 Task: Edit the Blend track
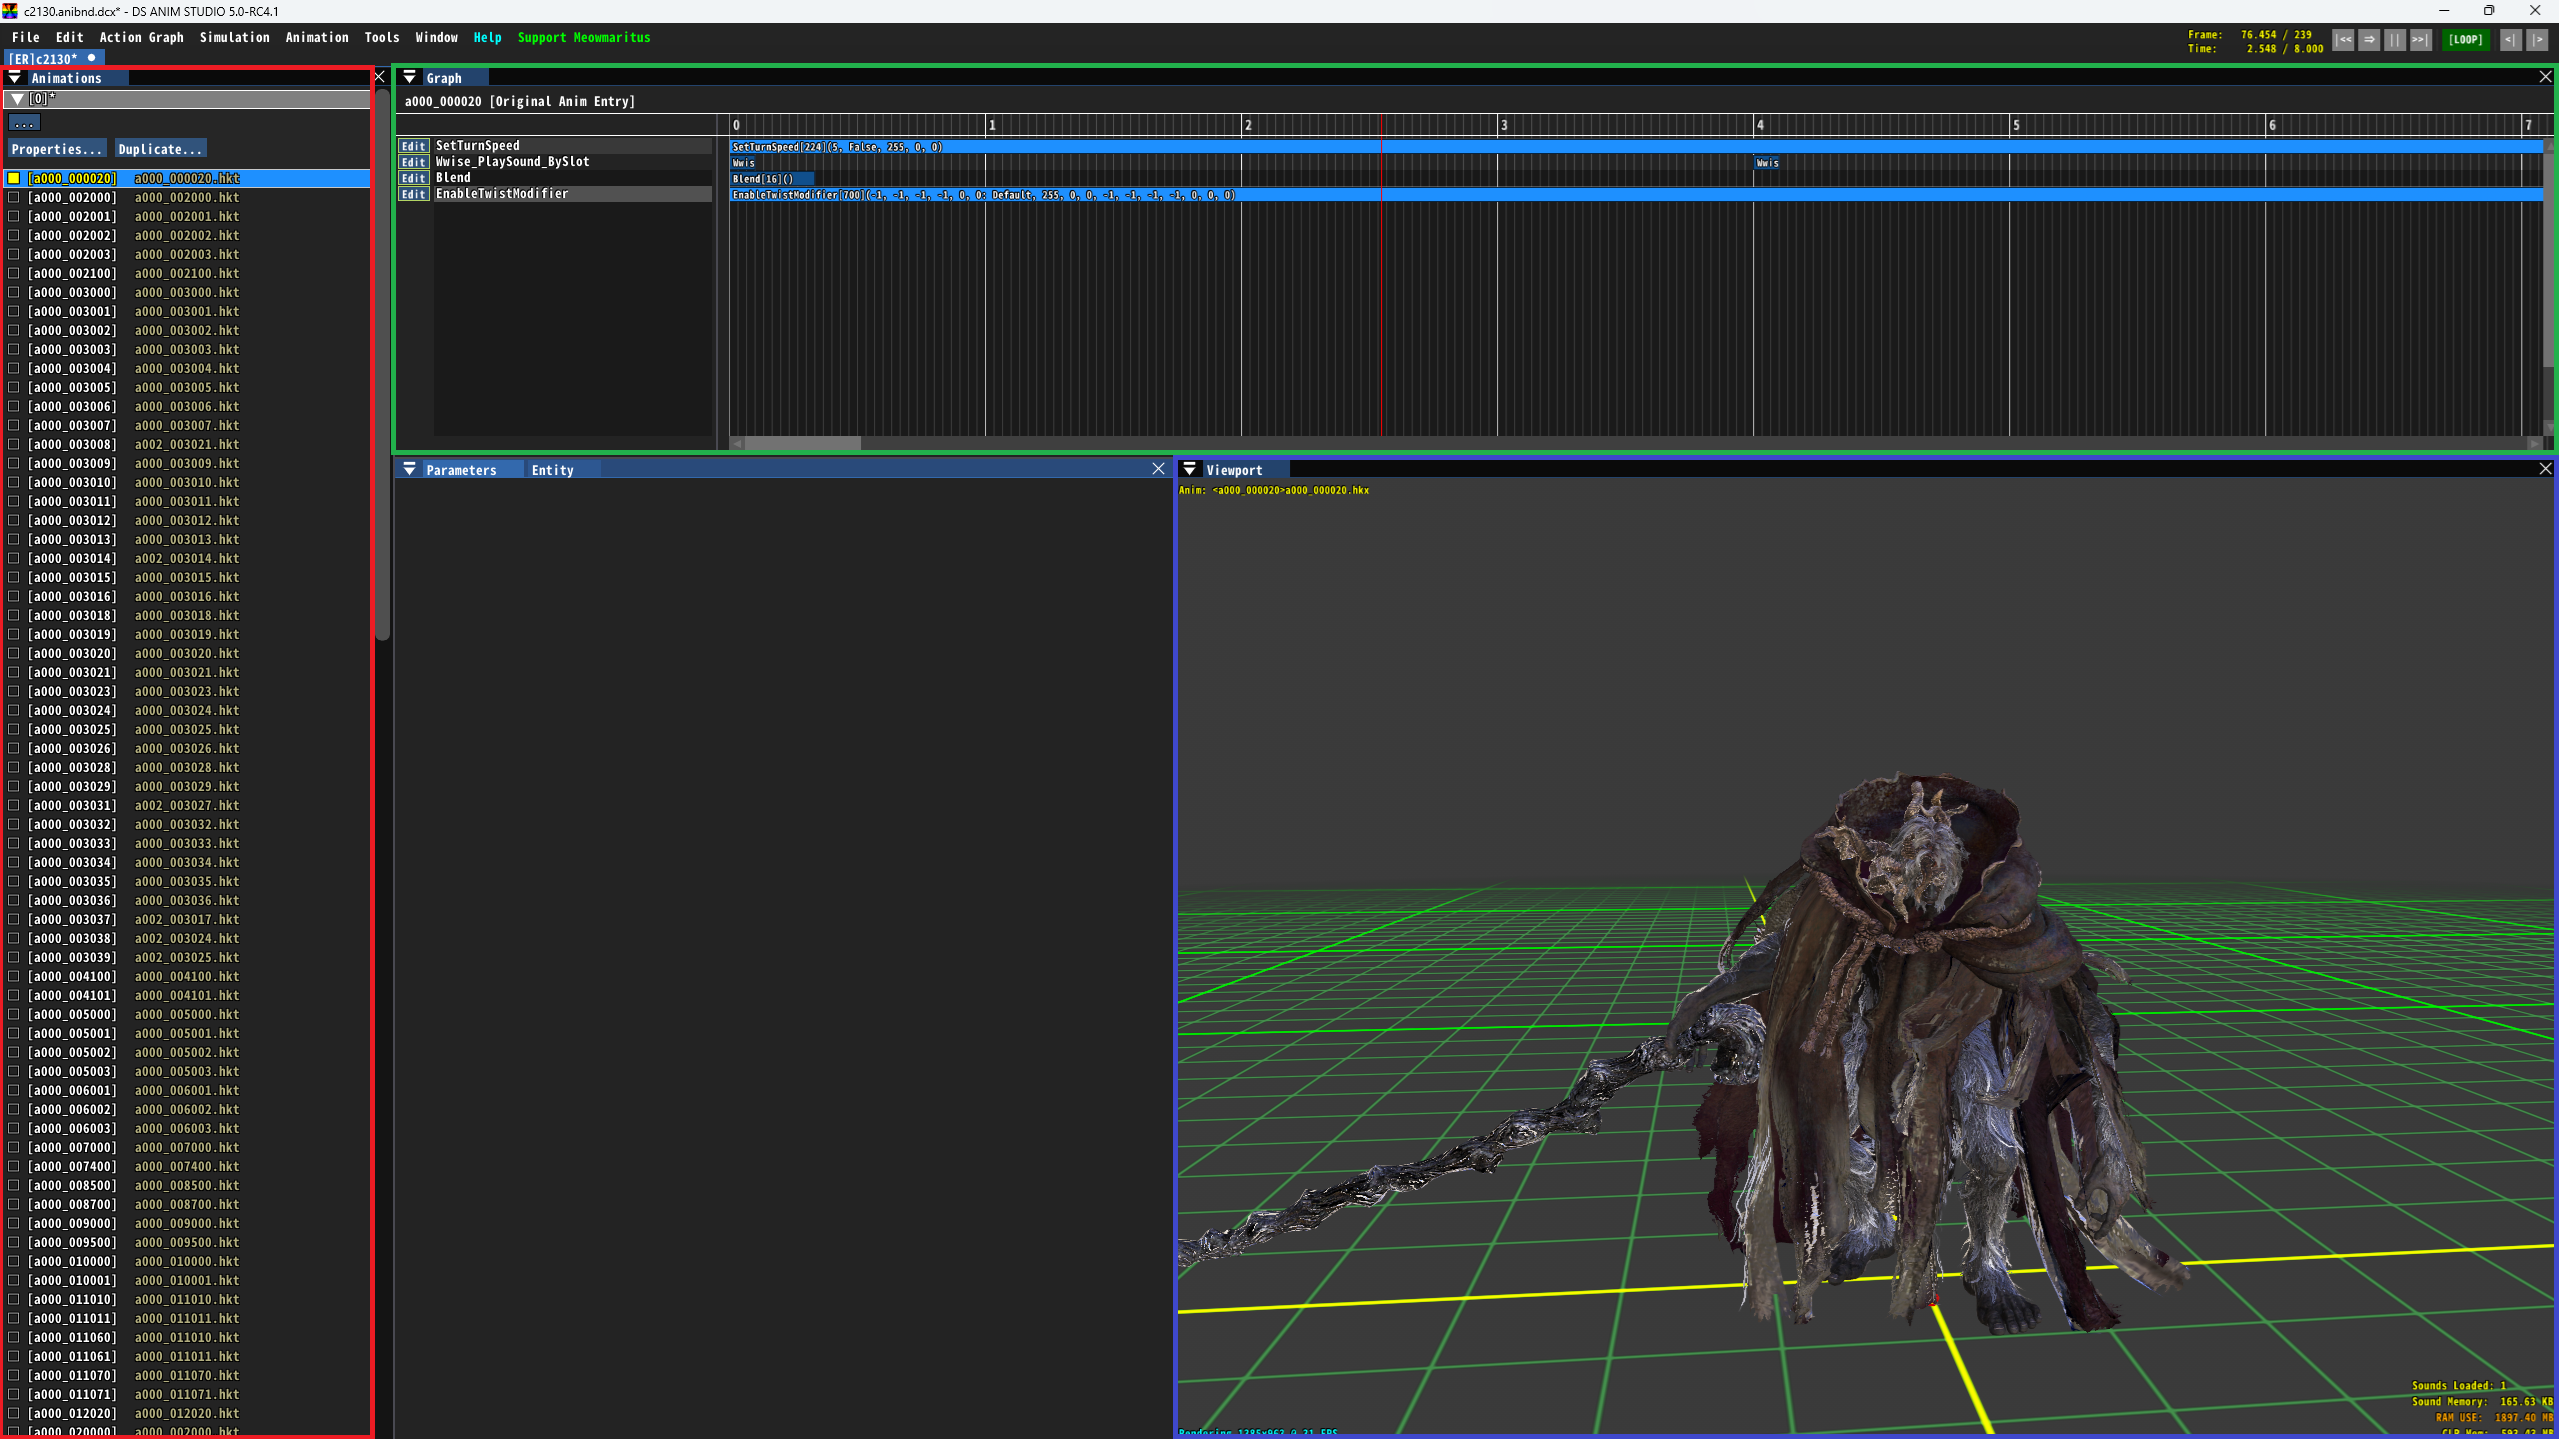[x=413, y=178]
